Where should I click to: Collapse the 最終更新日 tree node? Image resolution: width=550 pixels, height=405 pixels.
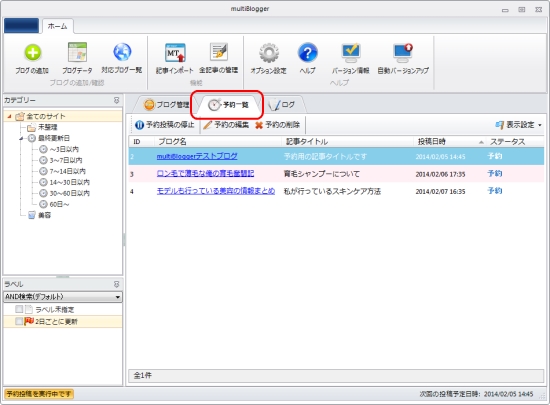21,138
